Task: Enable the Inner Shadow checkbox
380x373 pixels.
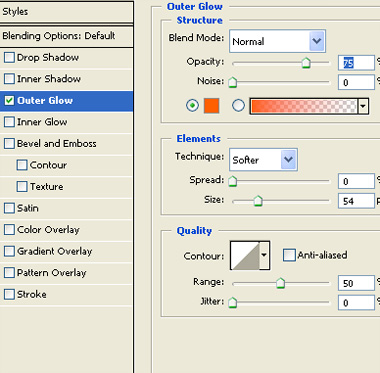Action: click(9, 79)
